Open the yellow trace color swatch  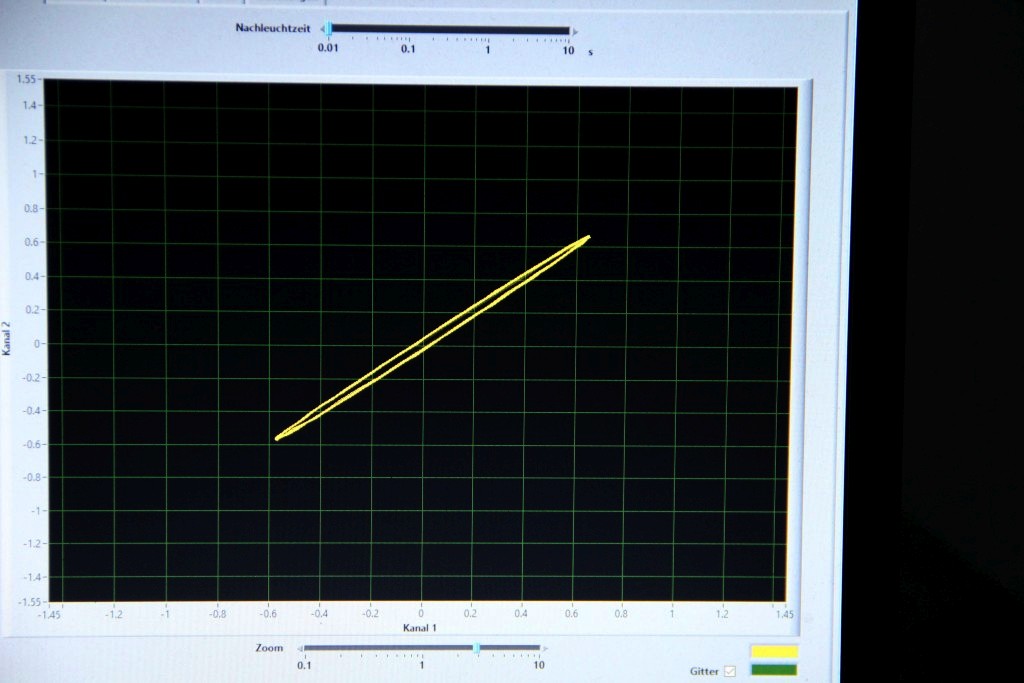tap(774, 652)
